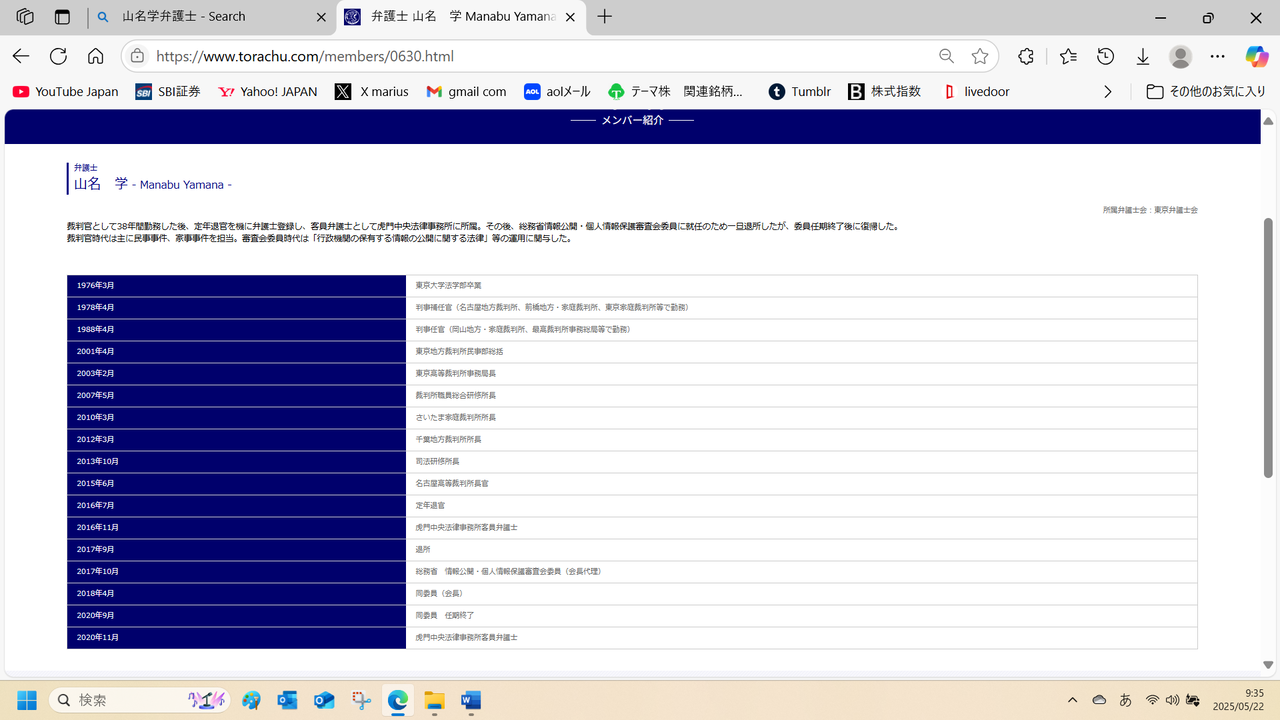Screen dimensions: 1280x720
Task: Open SBI証券 bookmark
Action: pyautogui.click(x=168, y=91)
